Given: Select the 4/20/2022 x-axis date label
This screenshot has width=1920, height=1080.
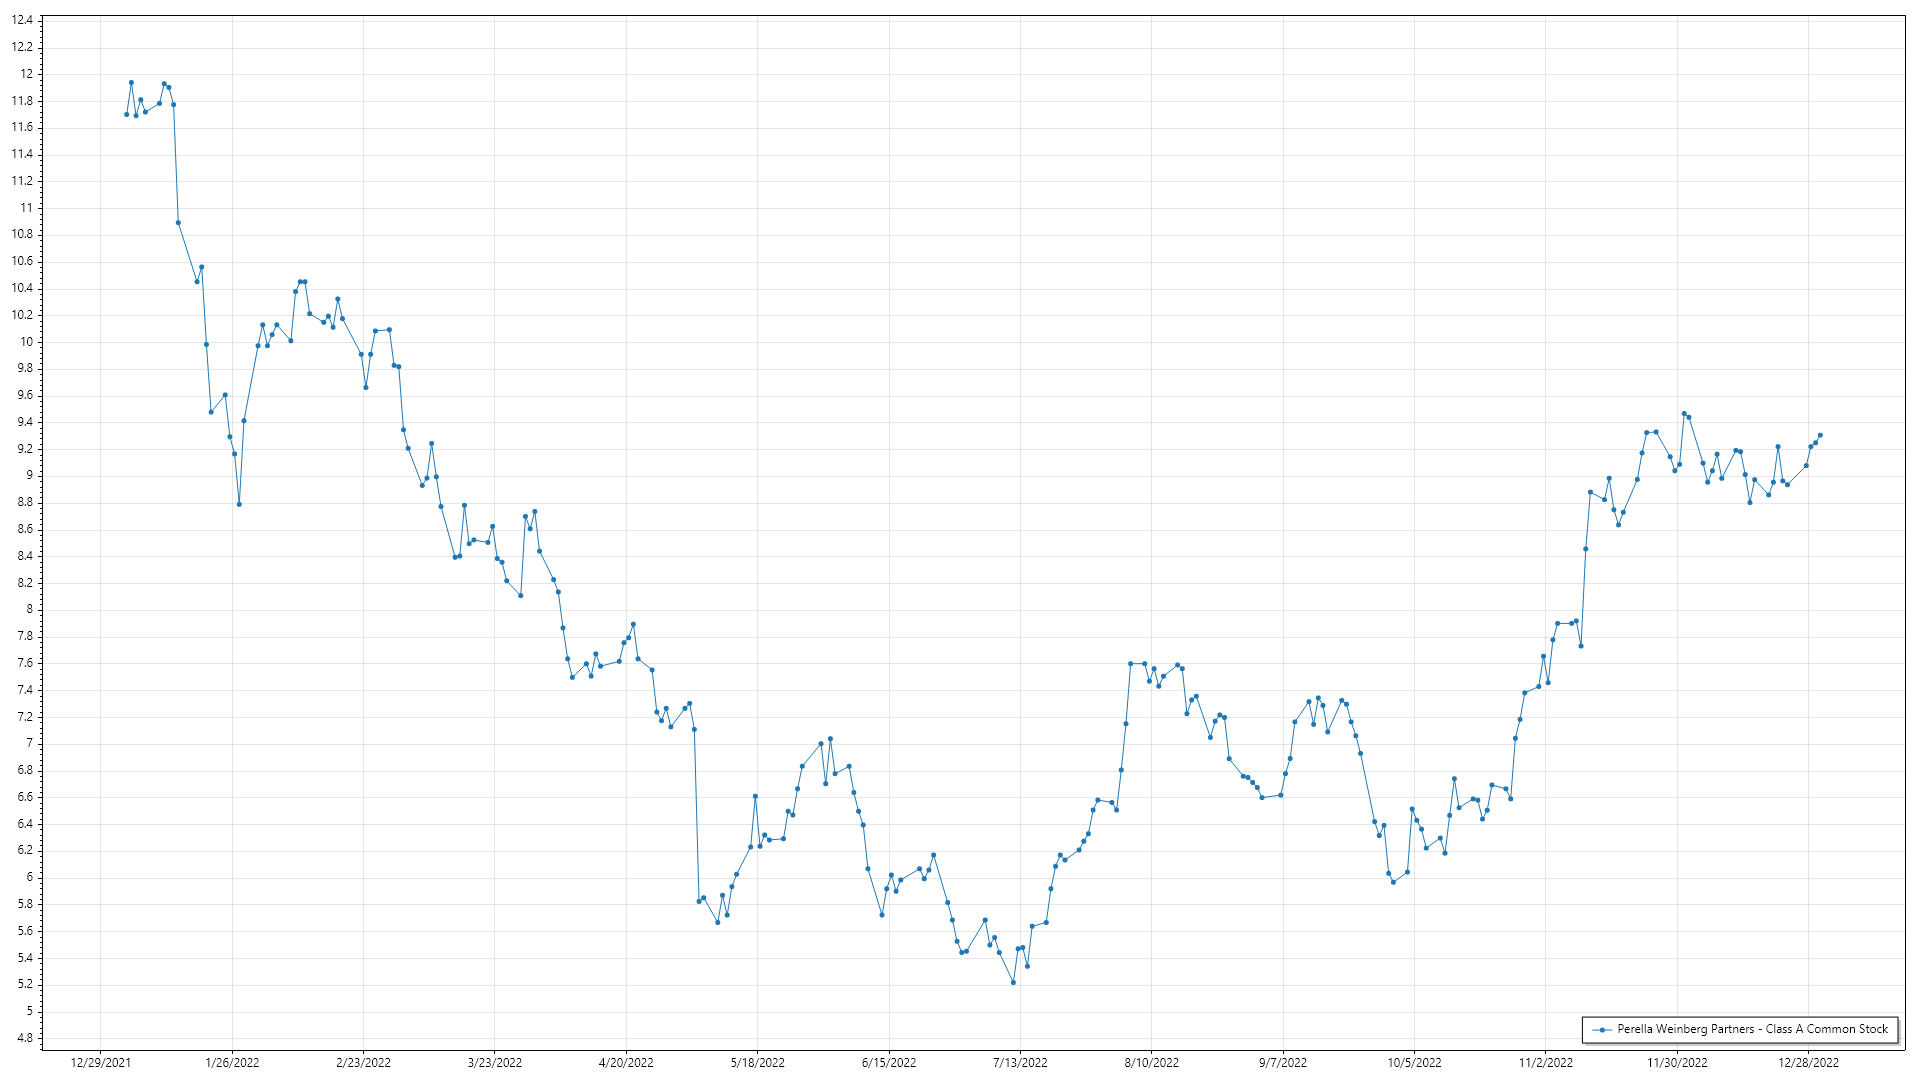Looking at the screenshot, I should coord(626,1063).
